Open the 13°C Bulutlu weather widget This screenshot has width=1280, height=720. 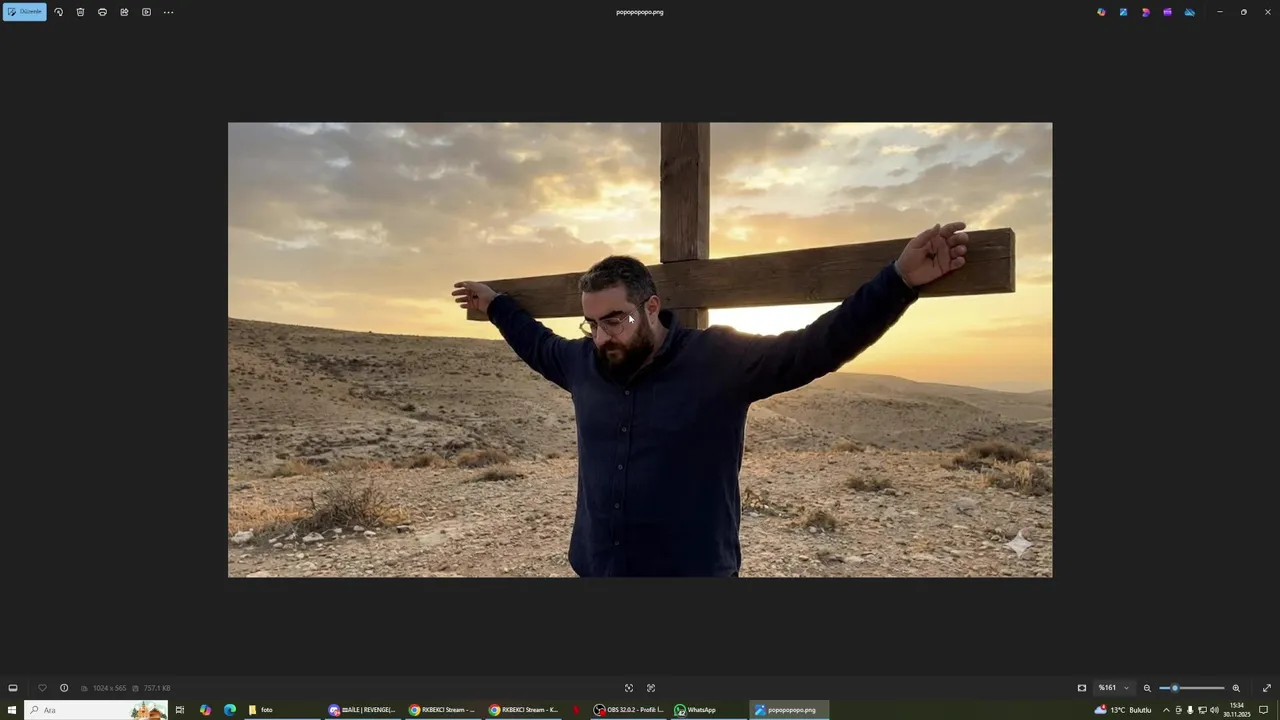[1123, 710]
